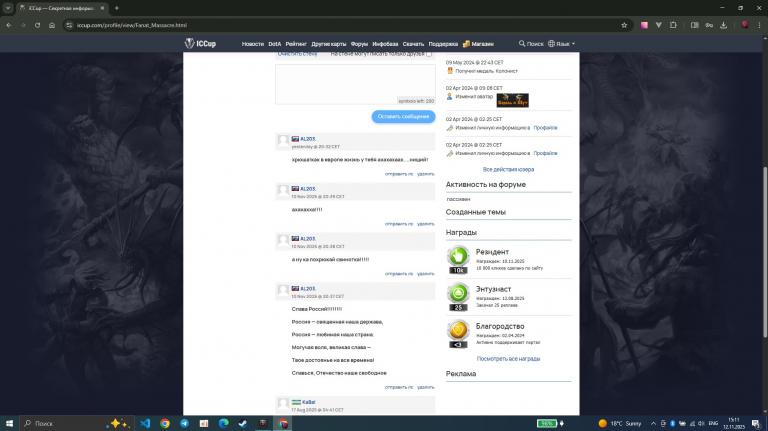Open the Рейтинг menu item

(296, 44)
